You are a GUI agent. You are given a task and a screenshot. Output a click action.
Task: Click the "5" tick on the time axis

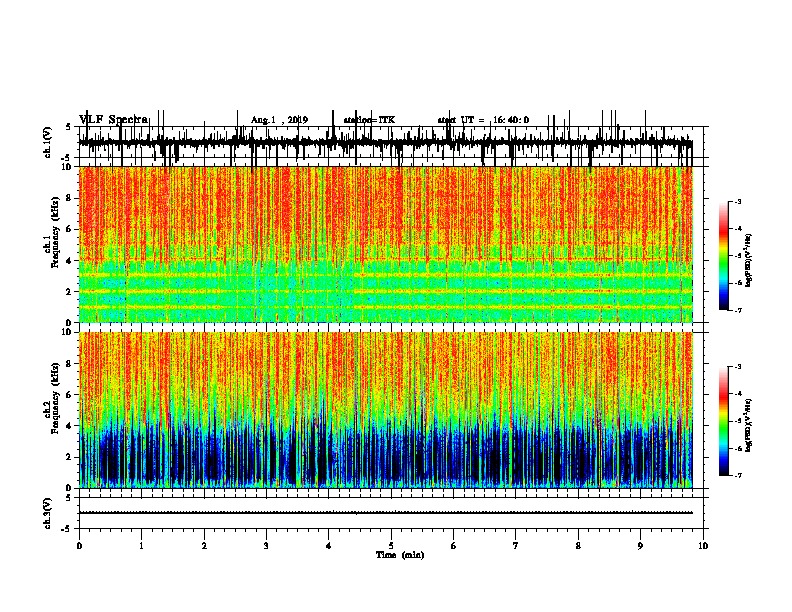click(391, 546)
